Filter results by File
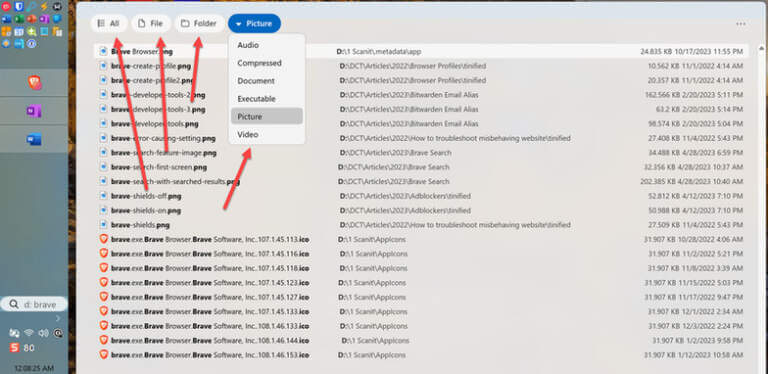 (150, 23)
